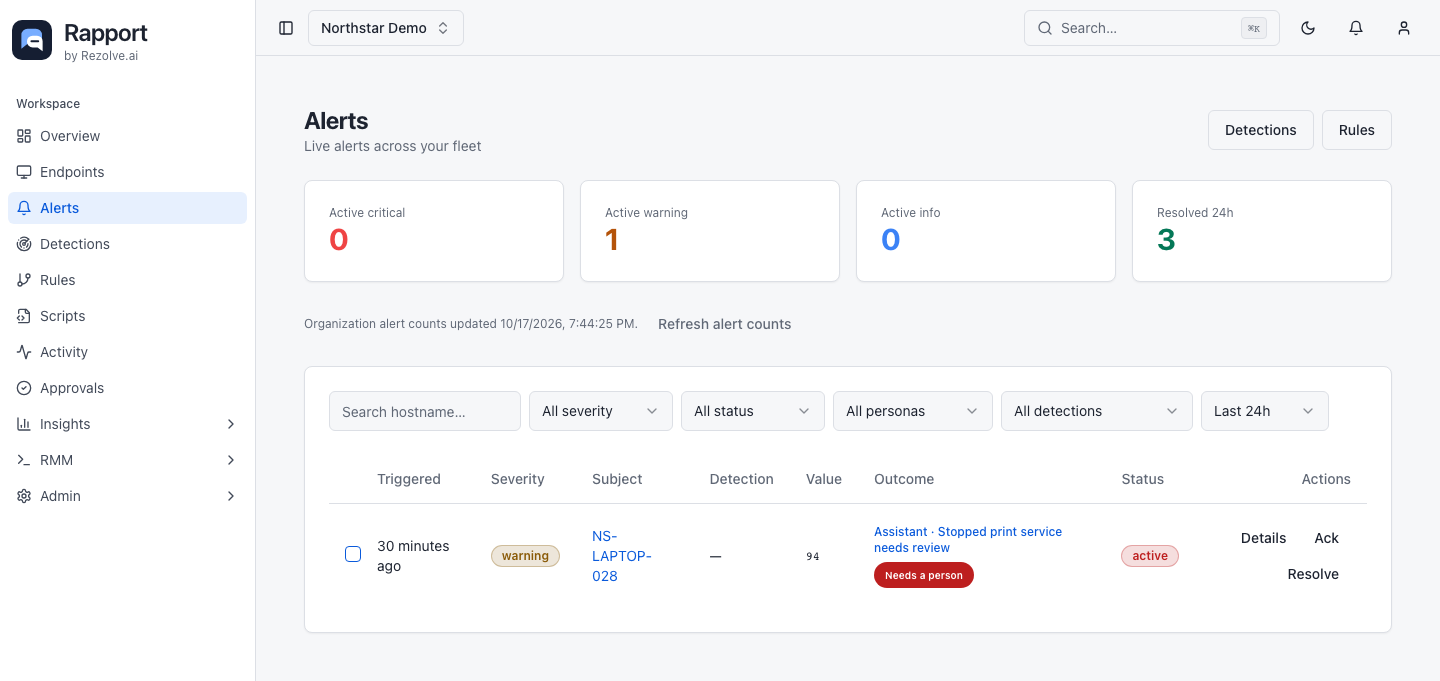Open the Stopped print service outcome link
The height and width of the screenshot is (681, 1440).
pos(968,540)
